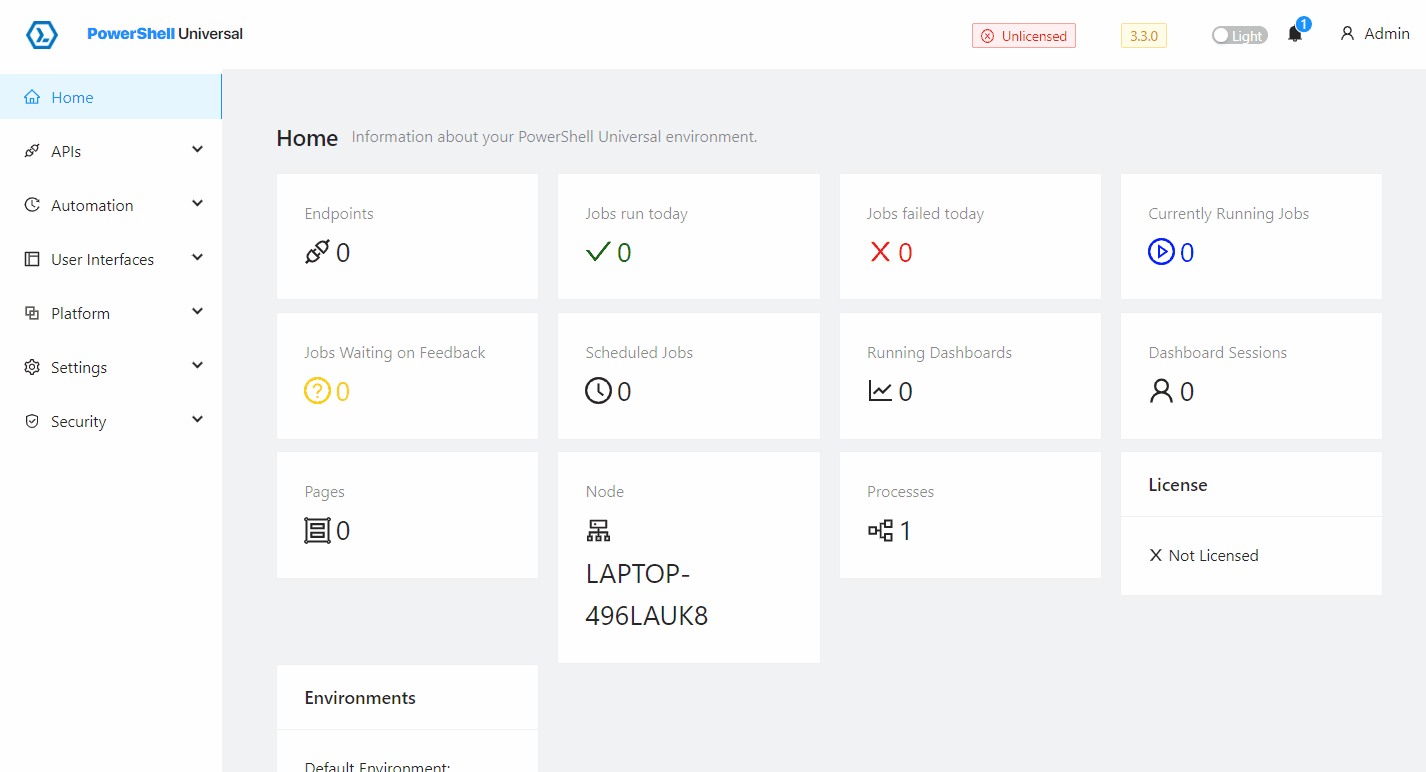Click the Admin user avatar icon
The width and height of the screenshot is (1426, 772).
1347,33
